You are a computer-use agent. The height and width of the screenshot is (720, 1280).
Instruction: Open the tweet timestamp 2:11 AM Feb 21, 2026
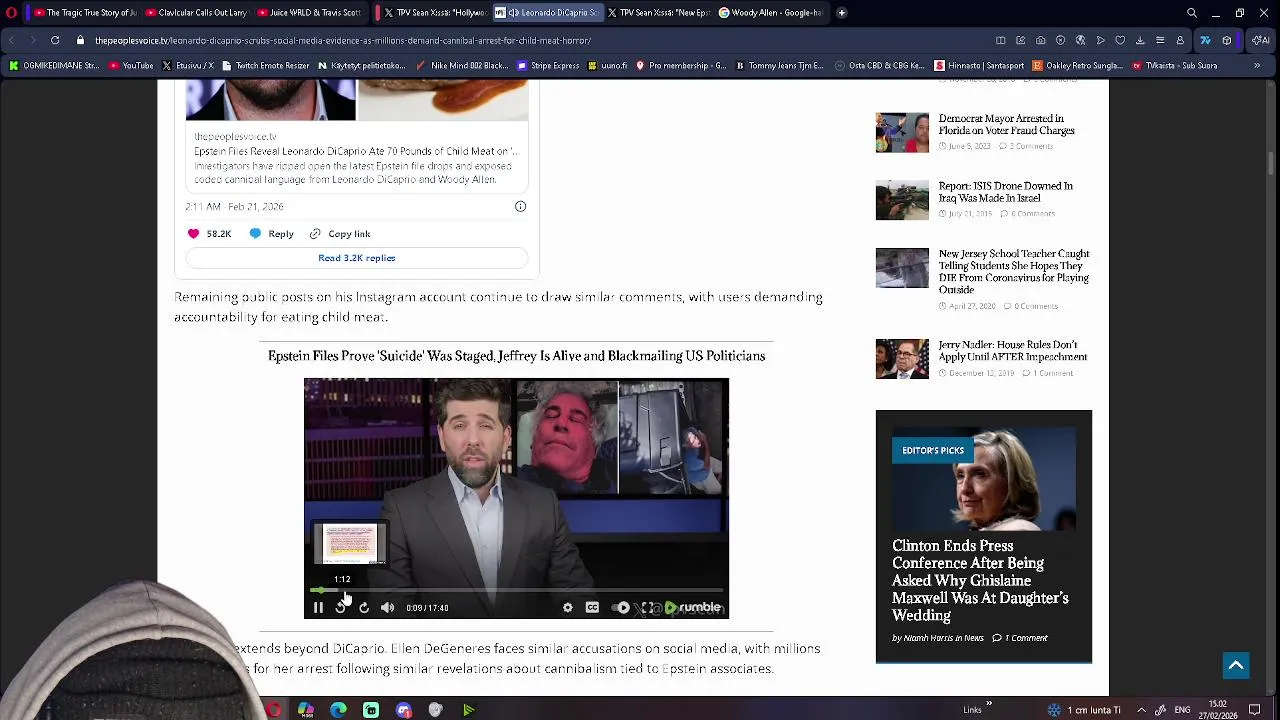point(234,206)
